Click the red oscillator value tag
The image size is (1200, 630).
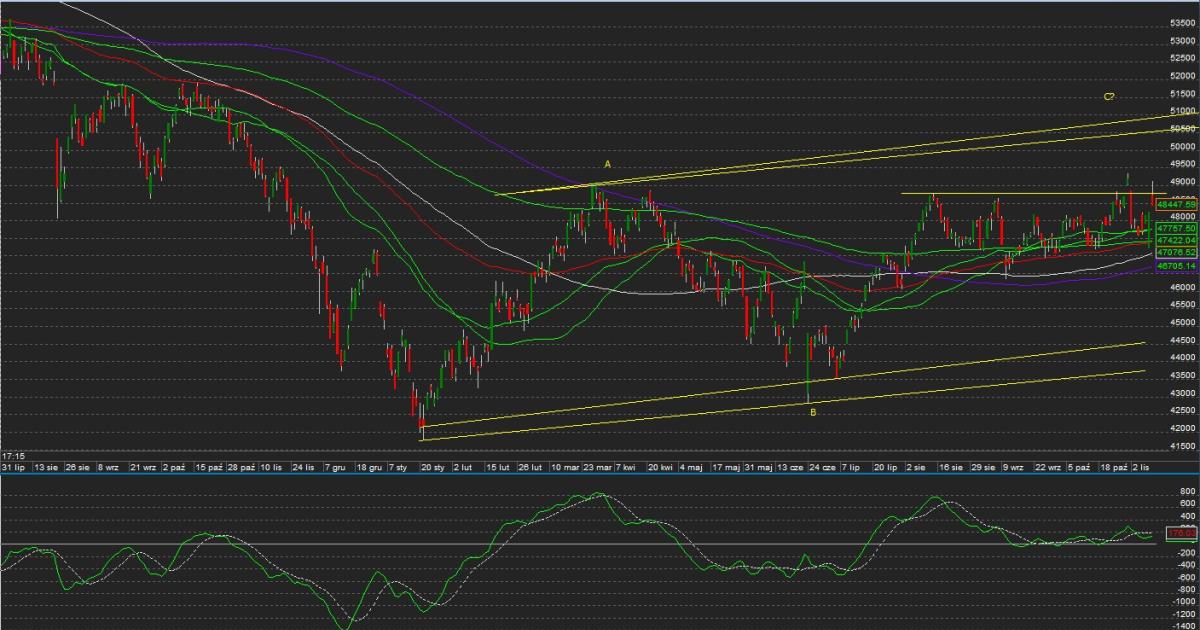1182,534
